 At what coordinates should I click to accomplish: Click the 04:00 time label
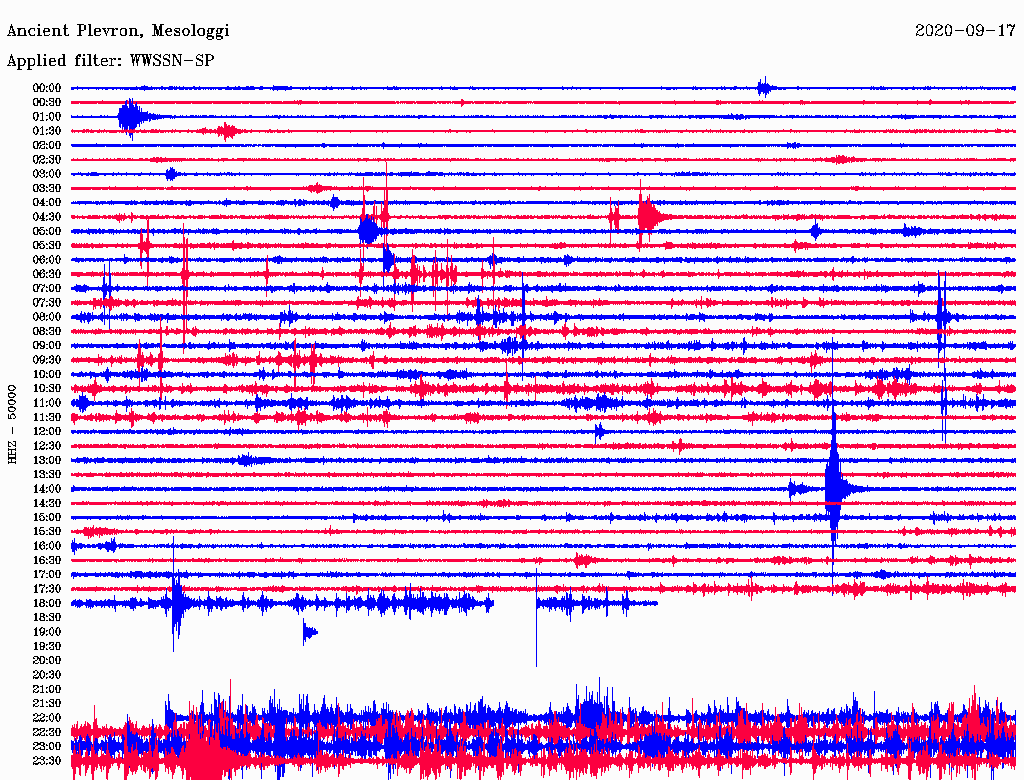click(47, 203)
